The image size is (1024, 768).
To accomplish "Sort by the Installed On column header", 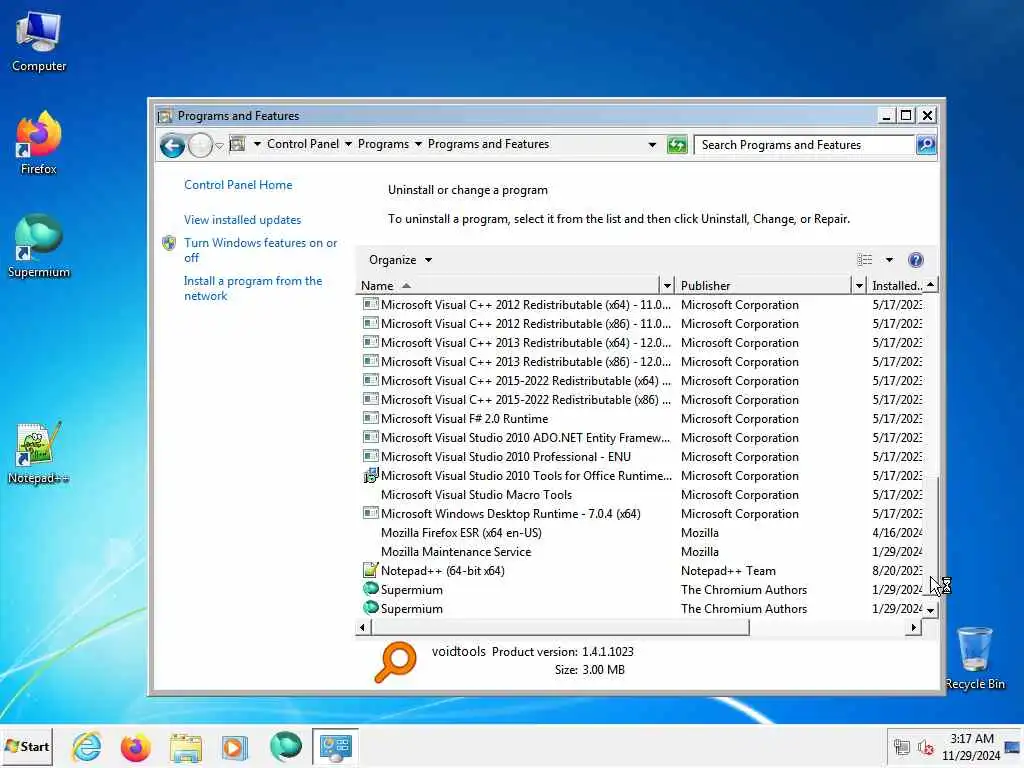I will point(897,285).
